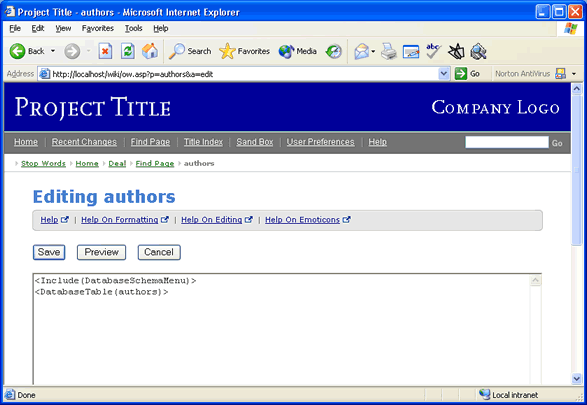Open the Tools menu
This screenshot has width=587, height=405.
click(x=133, y=28)
